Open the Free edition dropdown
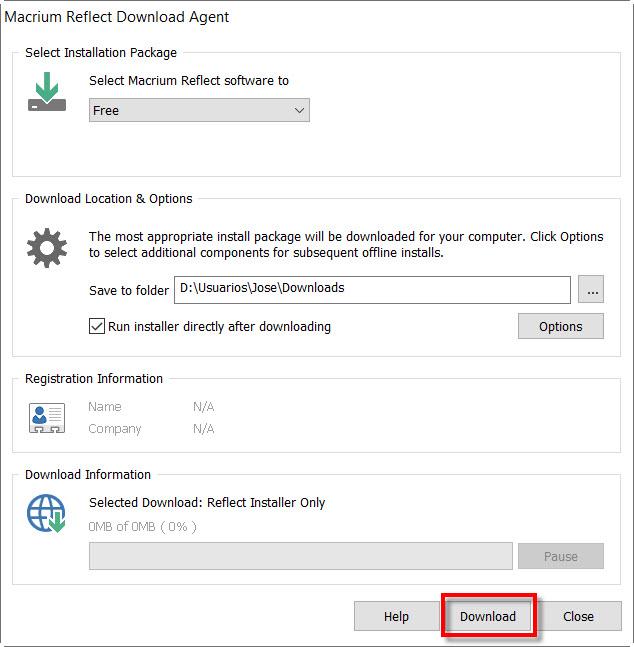Screen dimensions: 634x647 click(x=199, y=110)
